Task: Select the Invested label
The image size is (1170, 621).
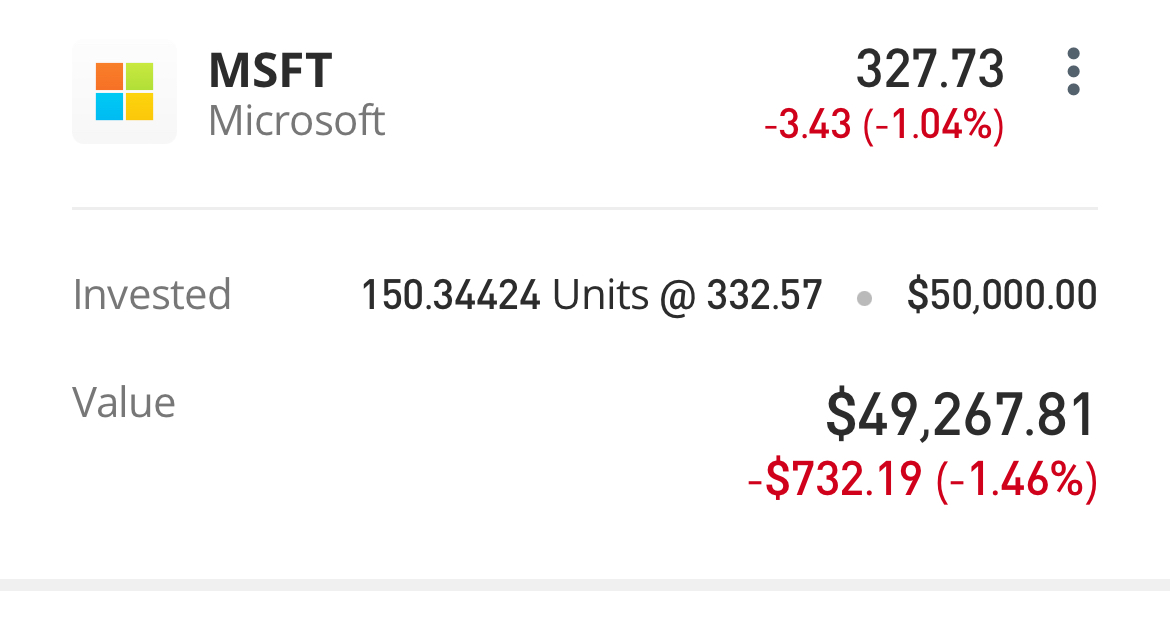Action: coord(152,295)
